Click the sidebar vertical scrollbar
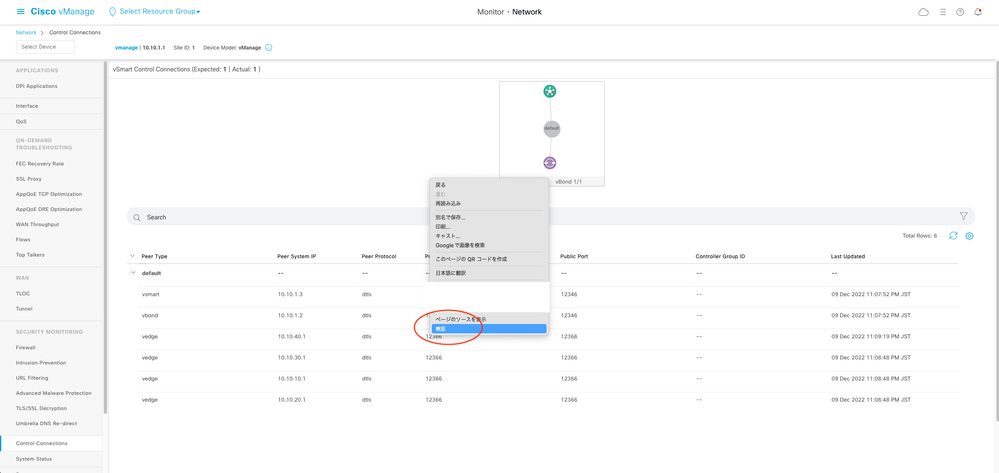The image size is (999, 473). coord(105,239)
